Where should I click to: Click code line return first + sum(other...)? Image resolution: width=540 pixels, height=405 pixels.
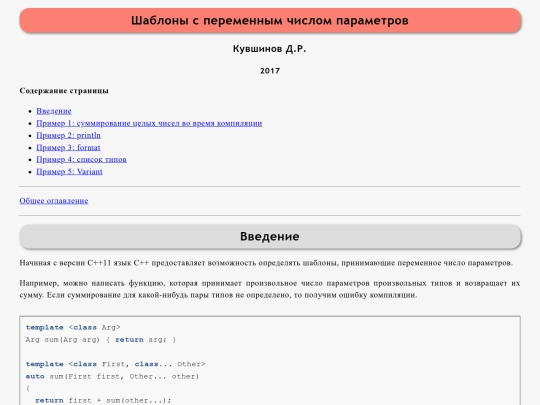pyautogui.click(x=103, y=401)
